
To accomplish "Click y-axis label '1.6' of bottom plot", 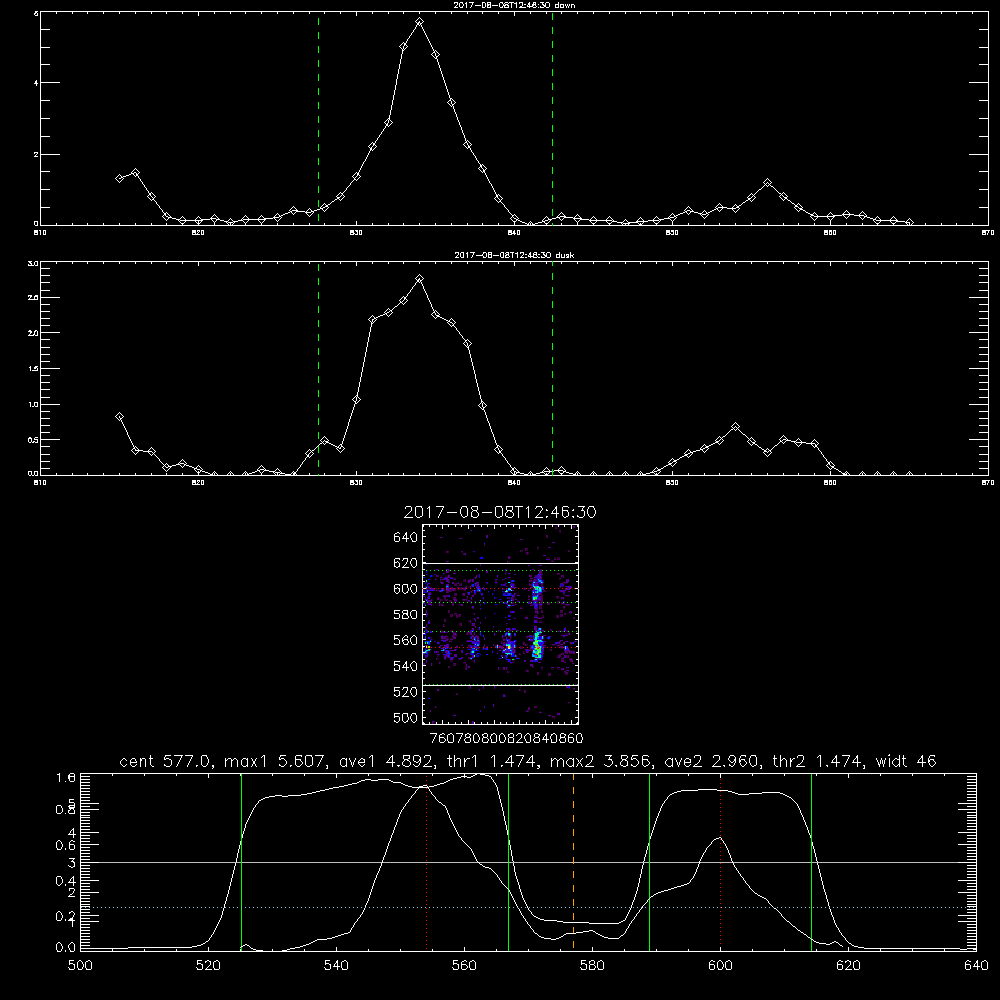I will pos(66,777).
